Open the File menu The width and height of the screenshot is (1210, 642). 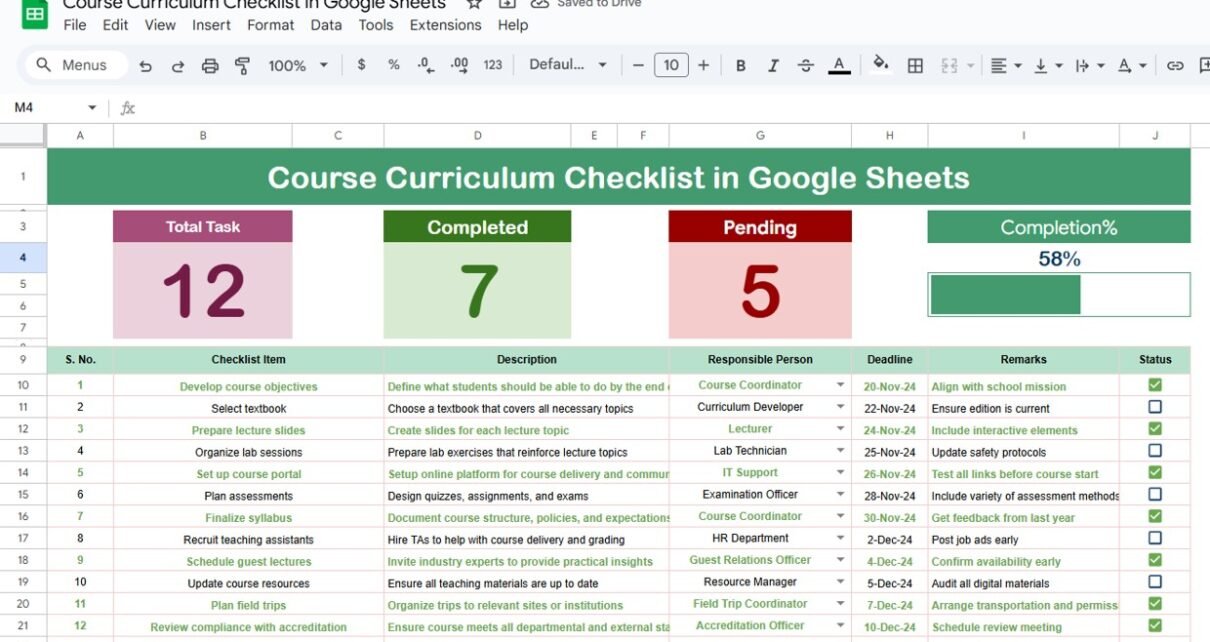point(75,25)
